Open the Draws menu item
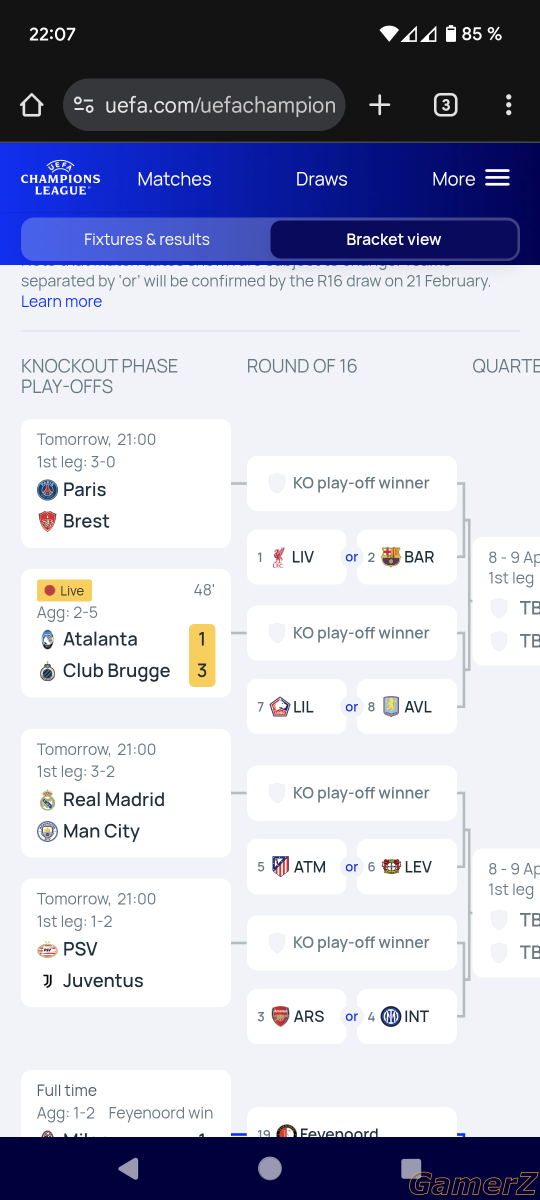The image size is (540, 1200). tap(322, 179)
